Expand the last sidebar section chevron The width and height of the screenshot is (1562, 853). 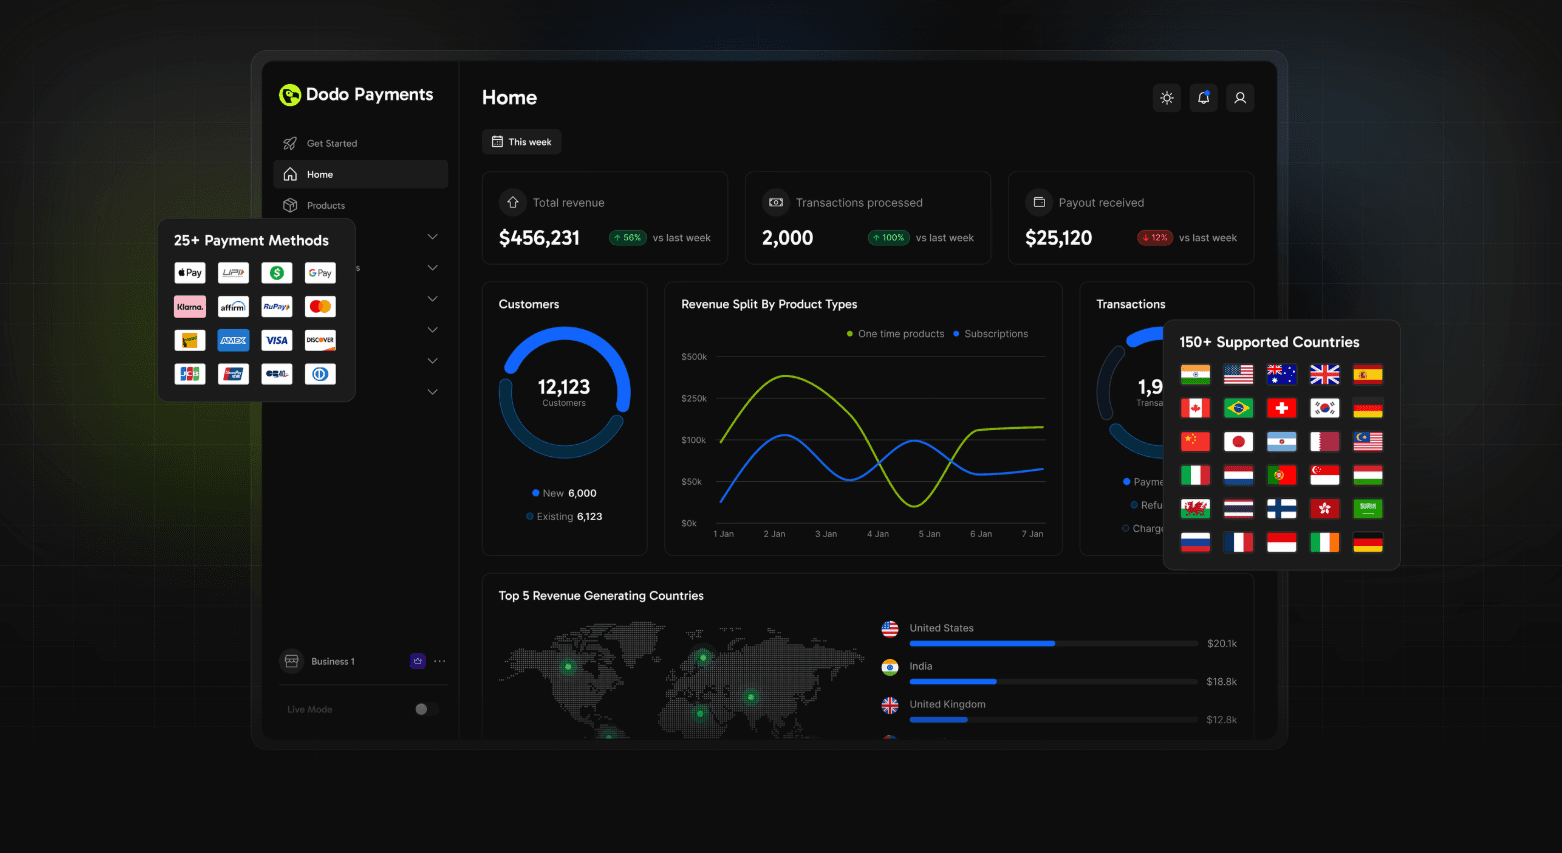tap(433, 392)
